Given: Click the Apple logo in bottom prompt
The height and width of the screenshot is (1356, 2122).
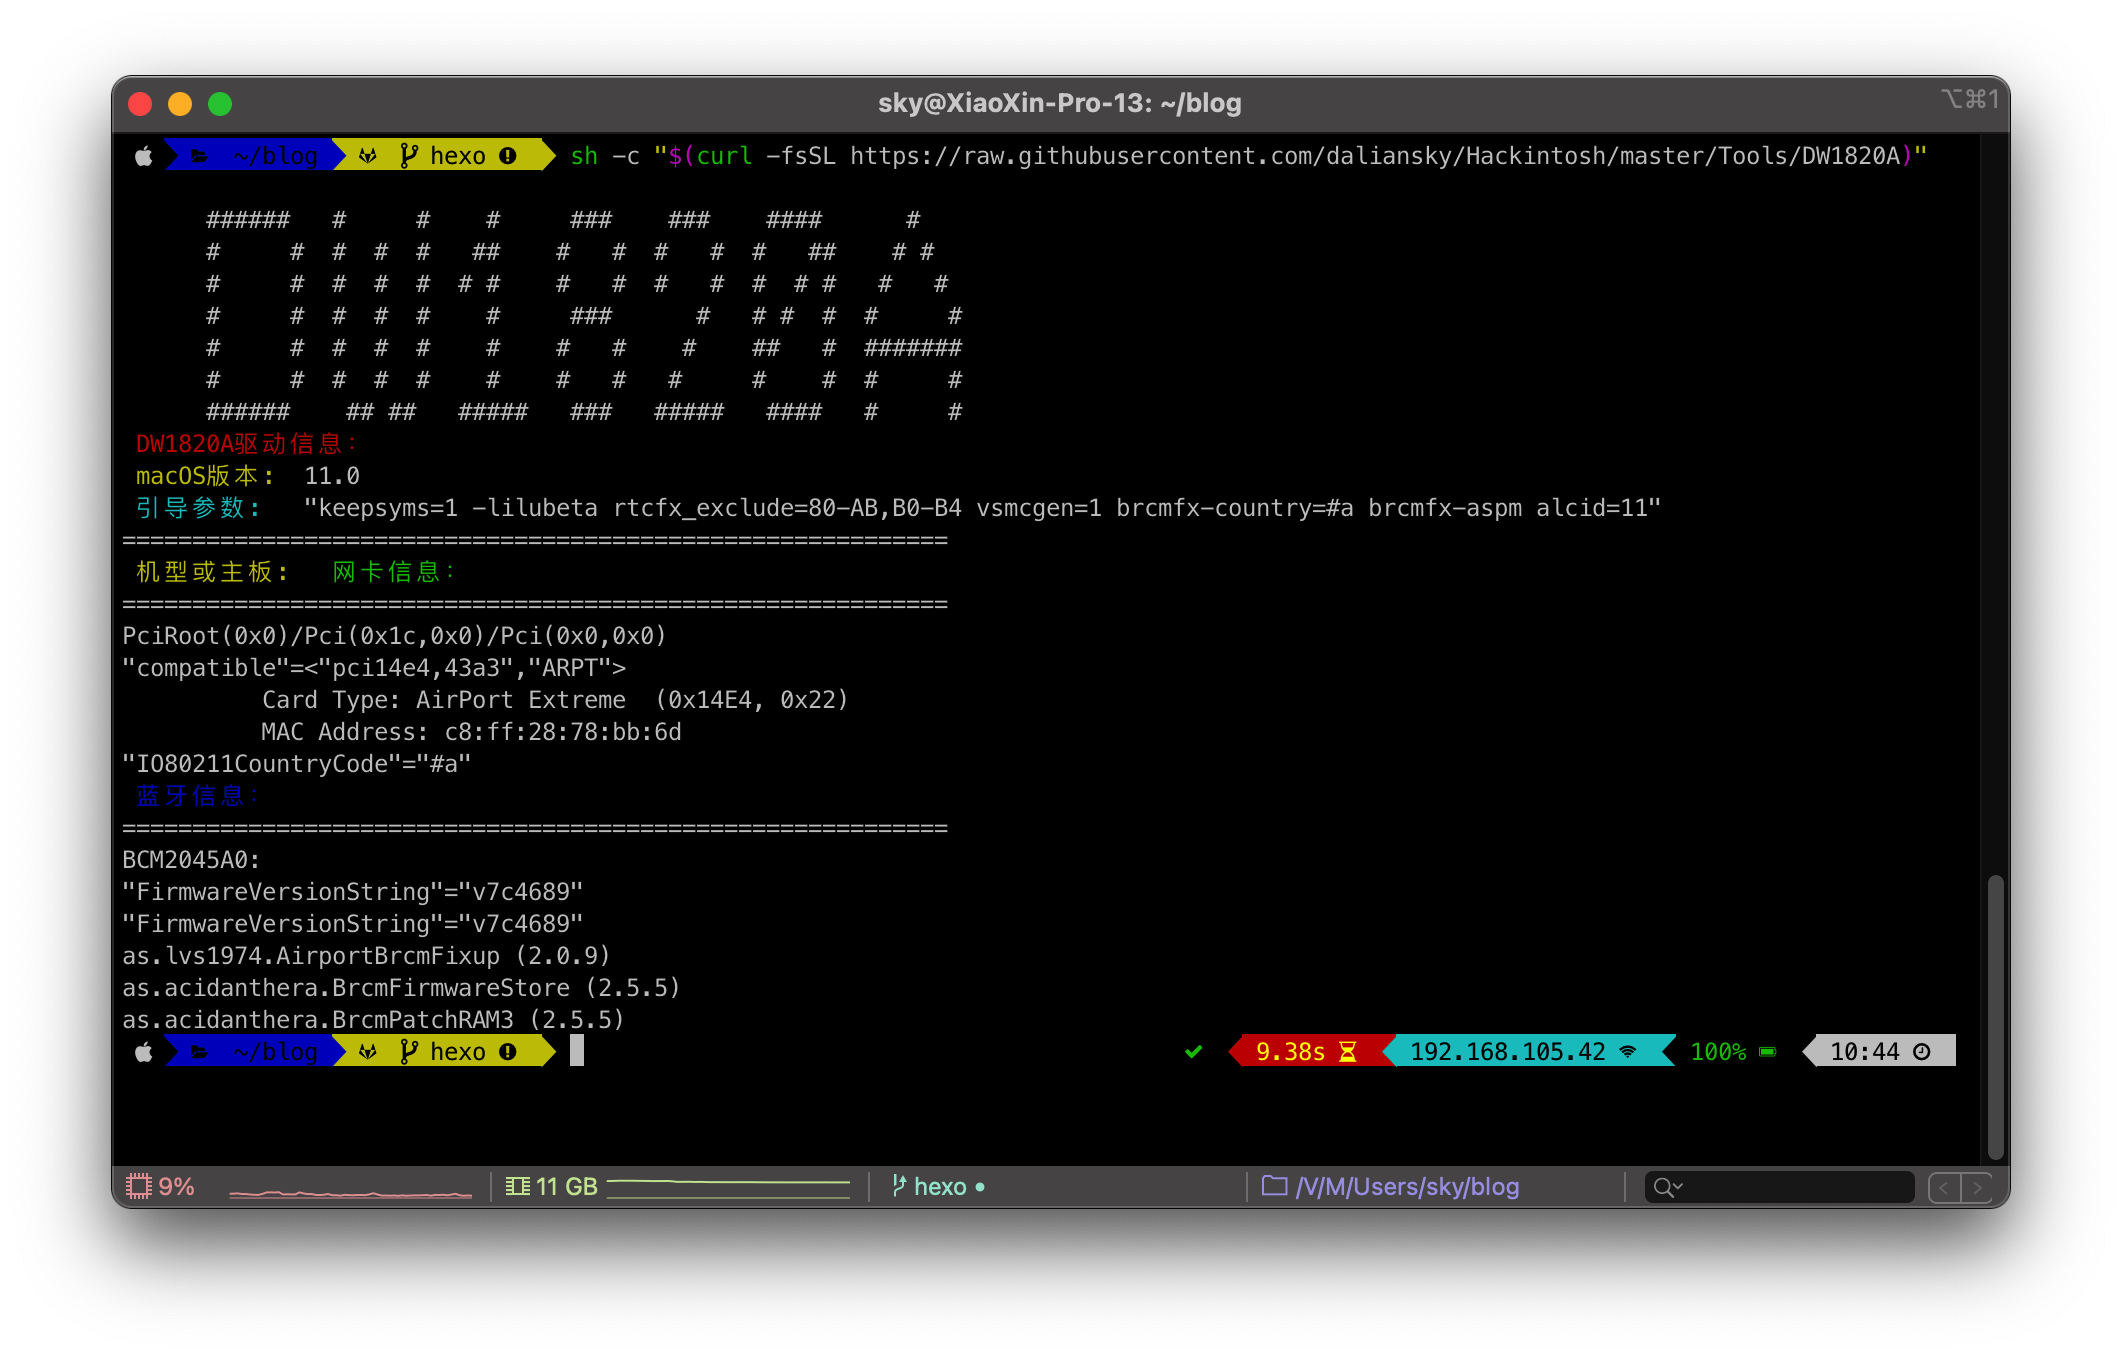Looking at the screenshot, I should (144, 1052).
